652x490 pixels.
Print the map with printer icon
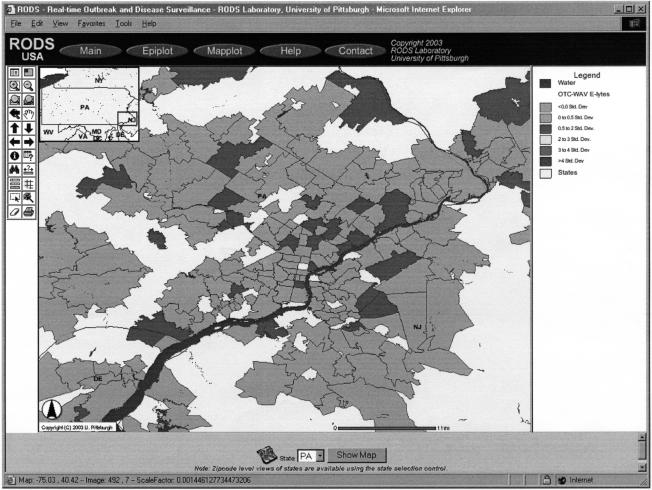pyautogui.click(x=28, y=212)
